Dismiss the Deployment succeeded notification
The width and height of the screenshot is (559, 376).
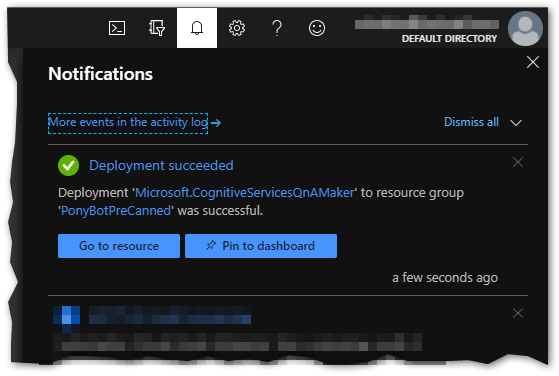click(518, 162)
